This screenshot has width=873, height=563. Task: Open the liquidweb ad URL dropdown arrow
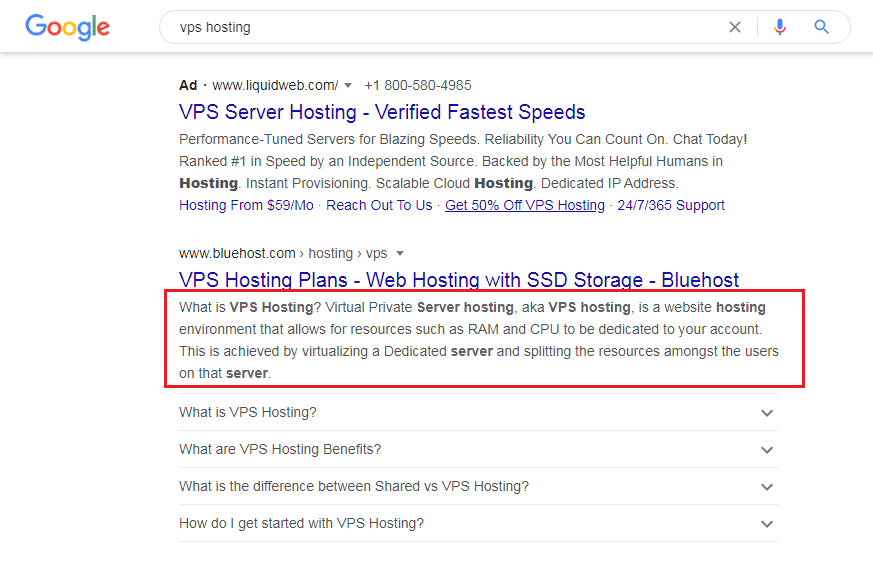(348, 86)
